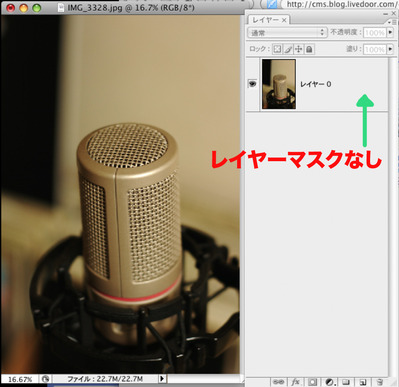
Task: Delete layer with trash icon
Action: 379,382
